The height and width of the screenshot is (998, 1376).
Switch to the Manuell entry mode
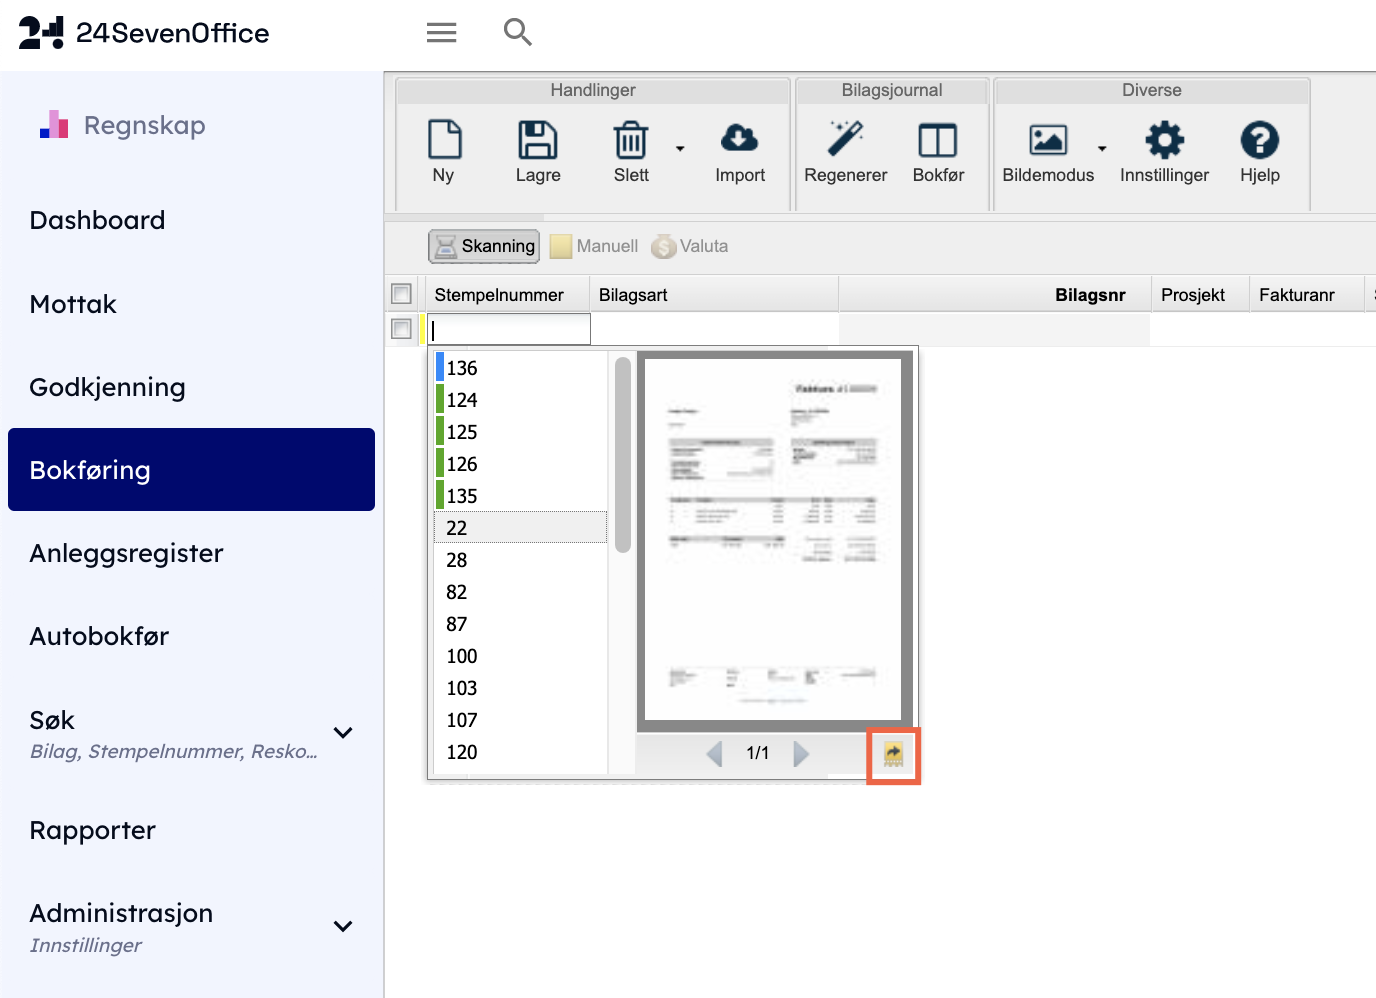click(594, 246)
